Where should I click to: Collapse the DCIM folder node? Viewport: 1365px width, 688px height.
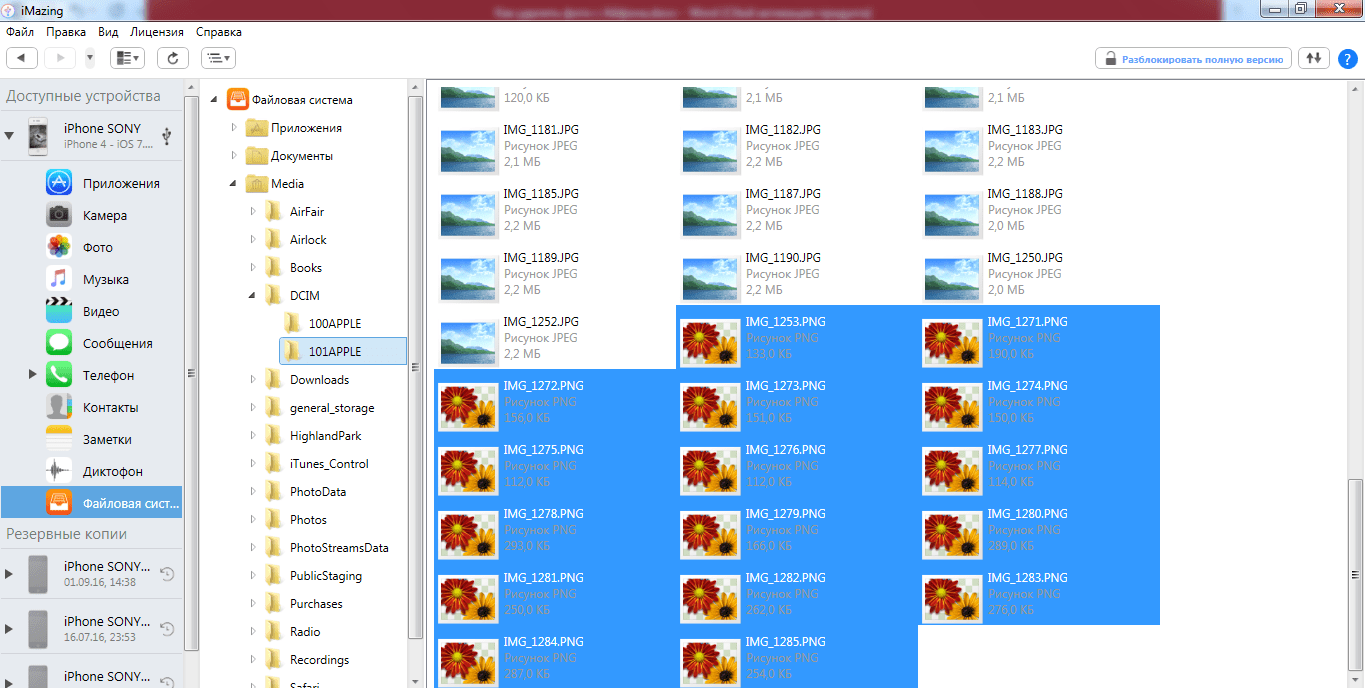[253, 296]
